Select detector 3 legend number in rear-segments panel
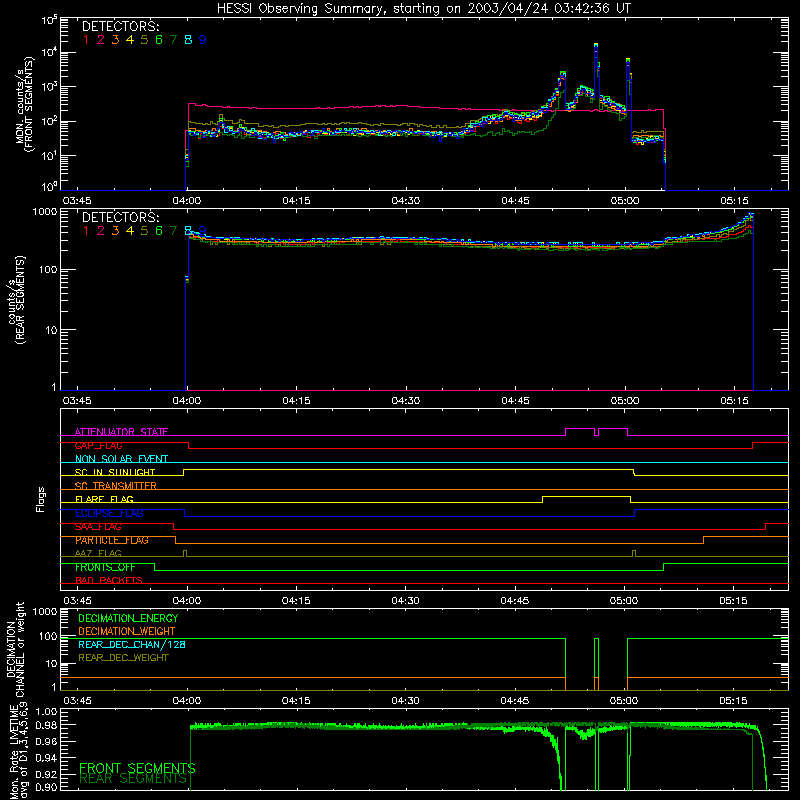The width and height of the screenshot is (800, 800). (115, 231)
